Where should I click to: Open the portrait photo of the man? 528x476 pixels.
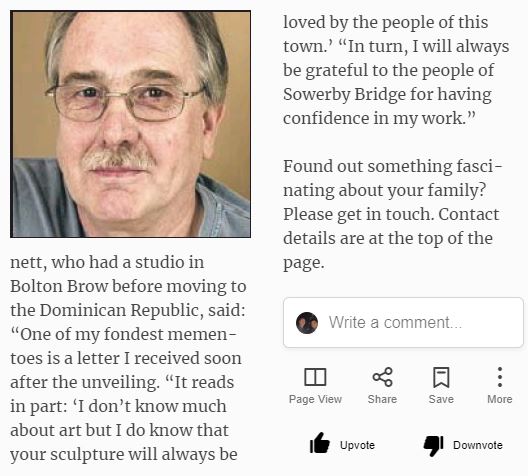(x=130, y=124)
